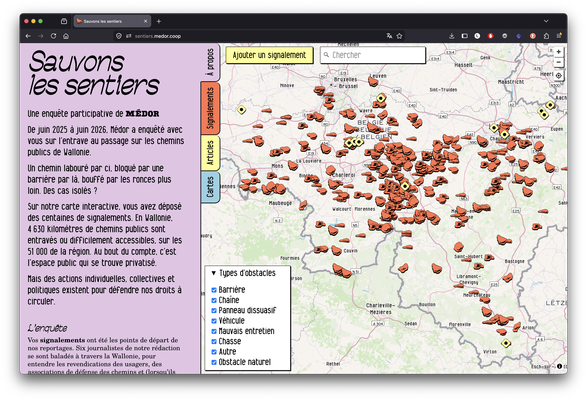The image size is (587, 400).
Task: Switch to the À propos tab
Action: (x=210, y=62)
